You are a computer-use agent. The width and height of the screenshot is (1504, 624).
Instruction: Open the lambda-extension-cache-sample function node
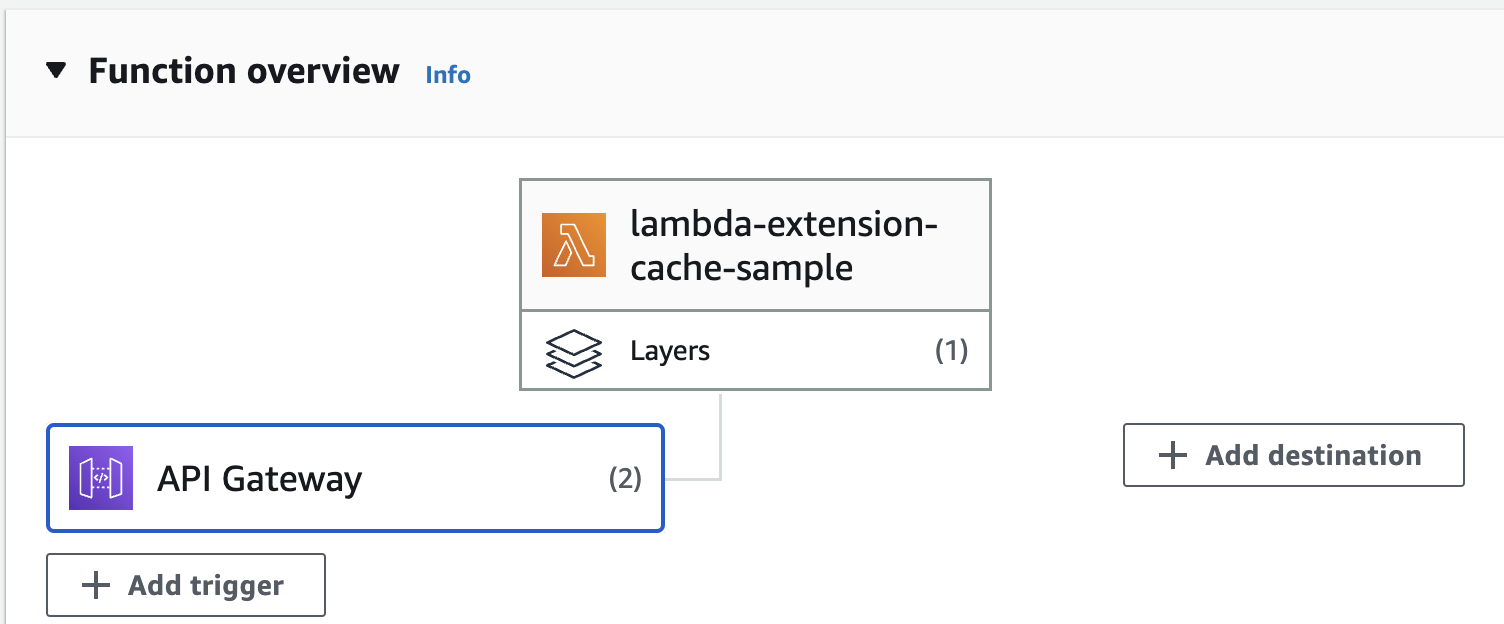click(755, 244)
